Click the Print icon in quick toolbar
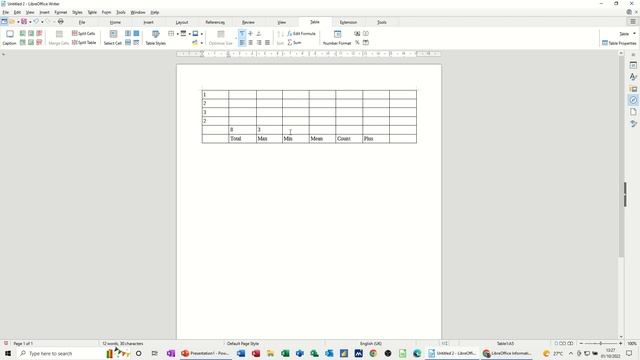 tap(60, 21)
